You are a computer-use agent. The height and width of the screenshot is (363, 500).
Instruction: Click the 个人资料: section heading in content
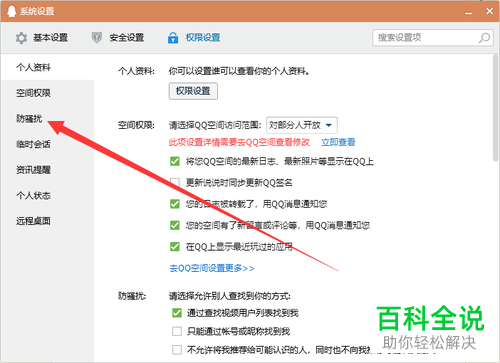click(136, 71)
